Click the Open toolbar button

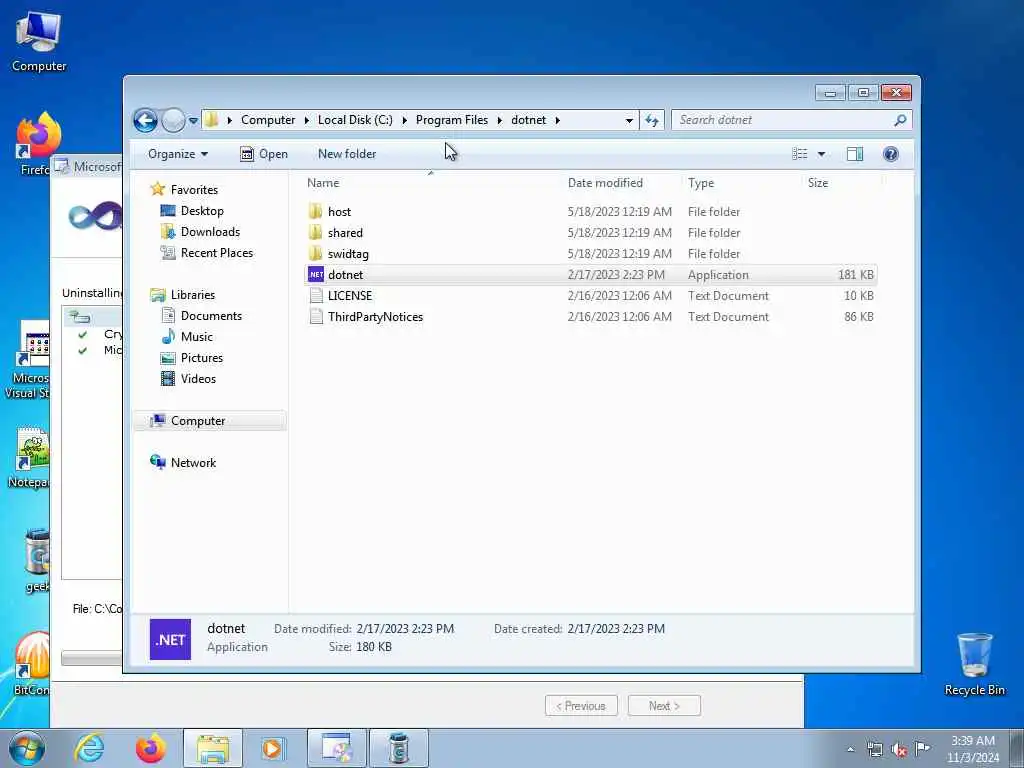point(264,153)
